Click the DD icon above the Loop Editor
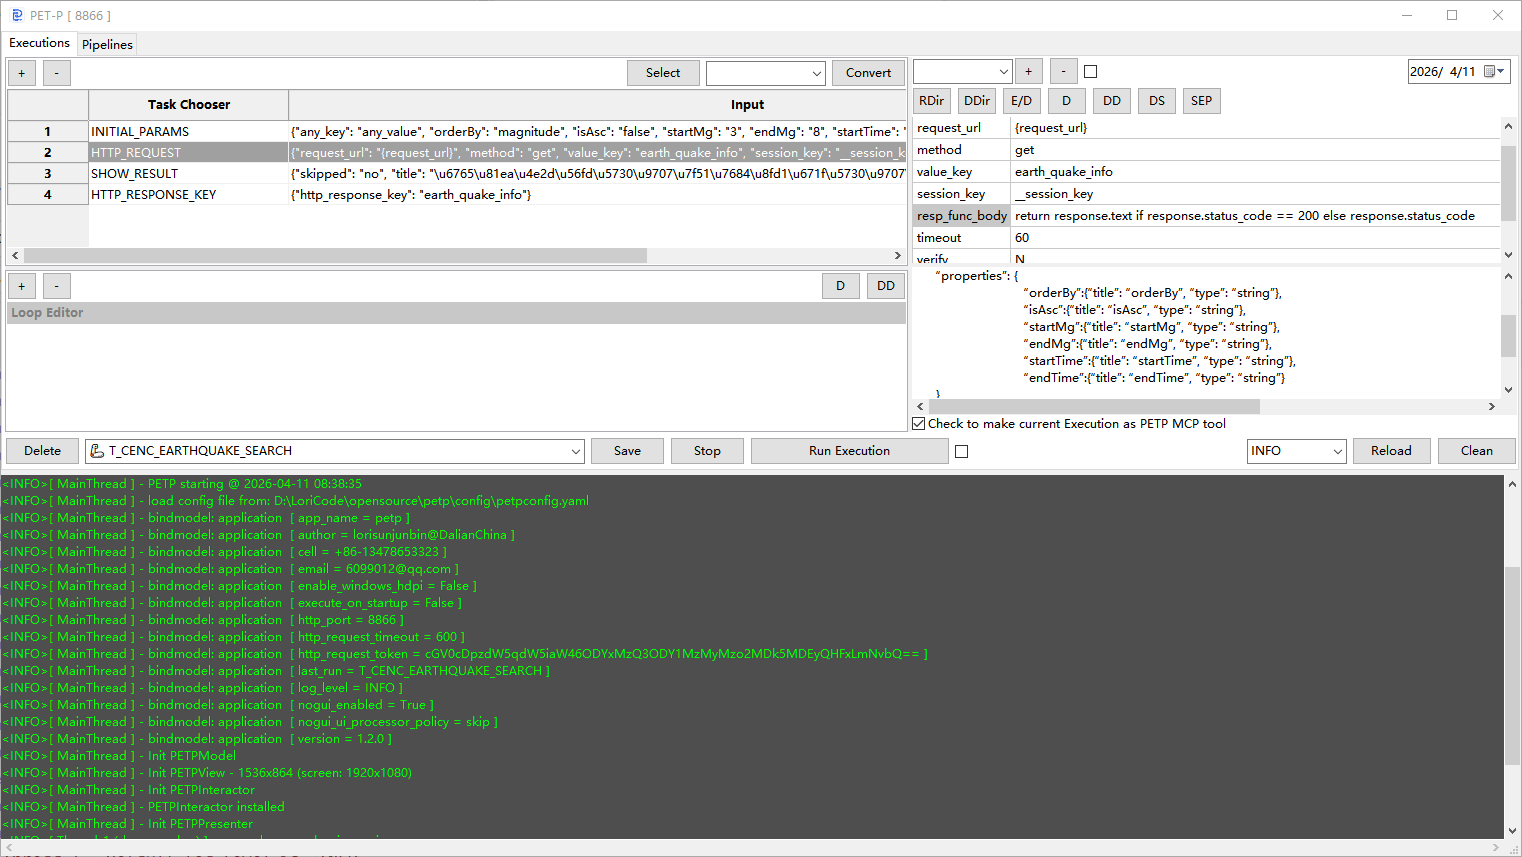1522x857 pixels. tap(885, 285)
